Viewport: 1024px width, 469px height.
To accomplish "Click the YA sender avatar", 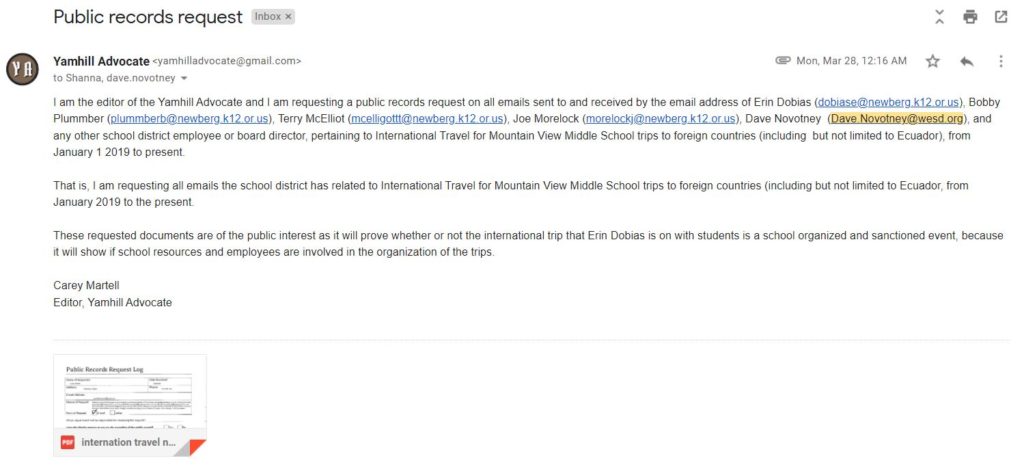I will (x=22, y=69).
